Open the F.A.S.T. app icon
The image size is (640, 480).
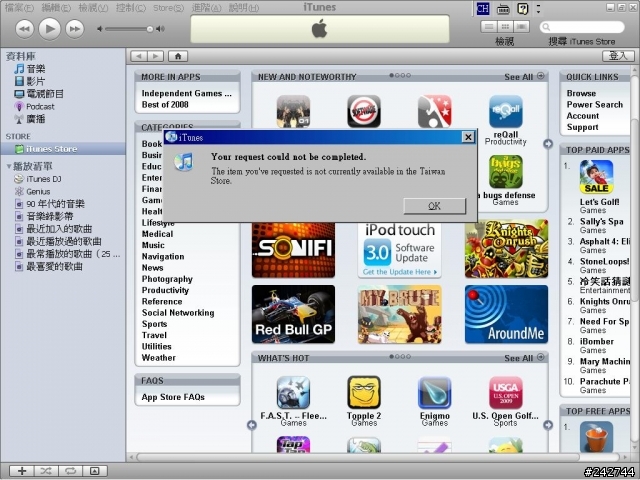click(293, 393)
